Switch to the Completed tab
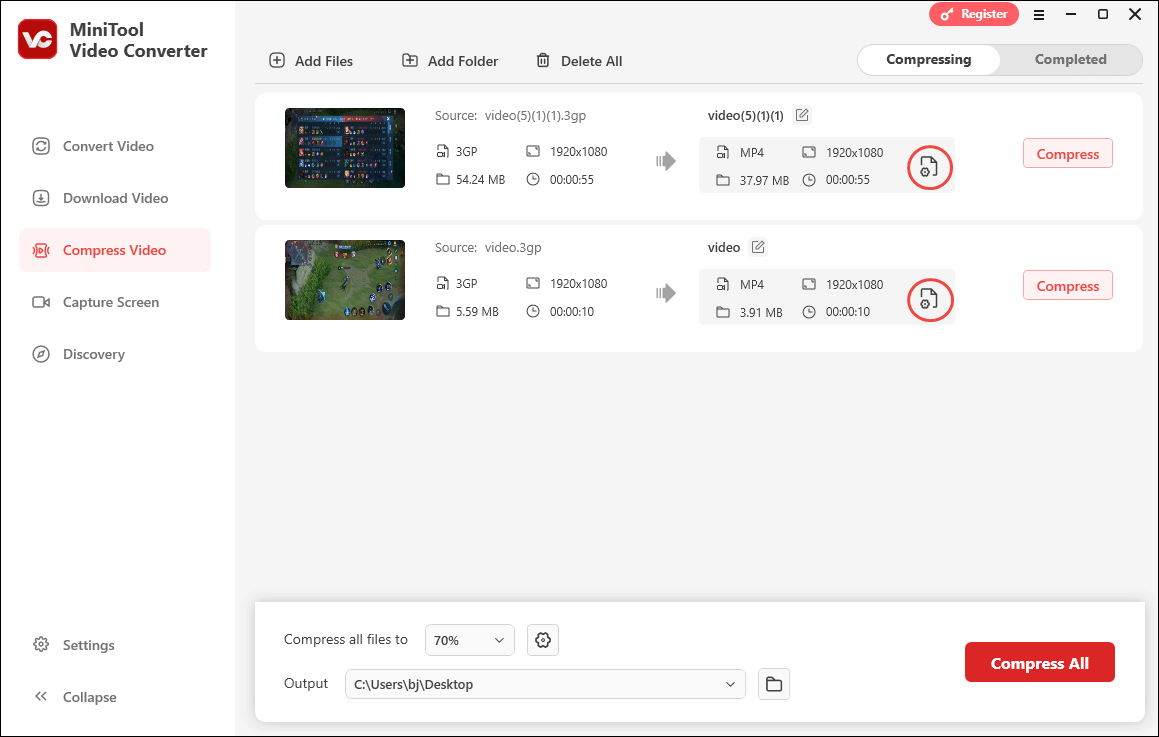Viewport: 1159px width, 737px height. (1070, 60)
